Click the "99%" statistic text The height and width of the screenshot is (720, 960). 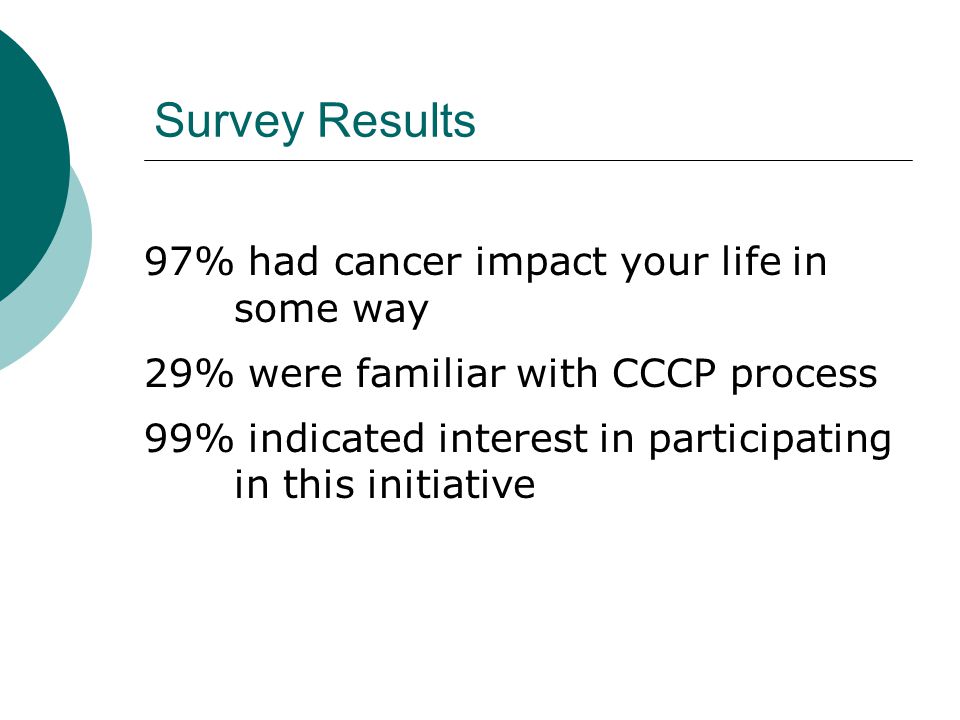pyautogui.click(x=189, y=438)
